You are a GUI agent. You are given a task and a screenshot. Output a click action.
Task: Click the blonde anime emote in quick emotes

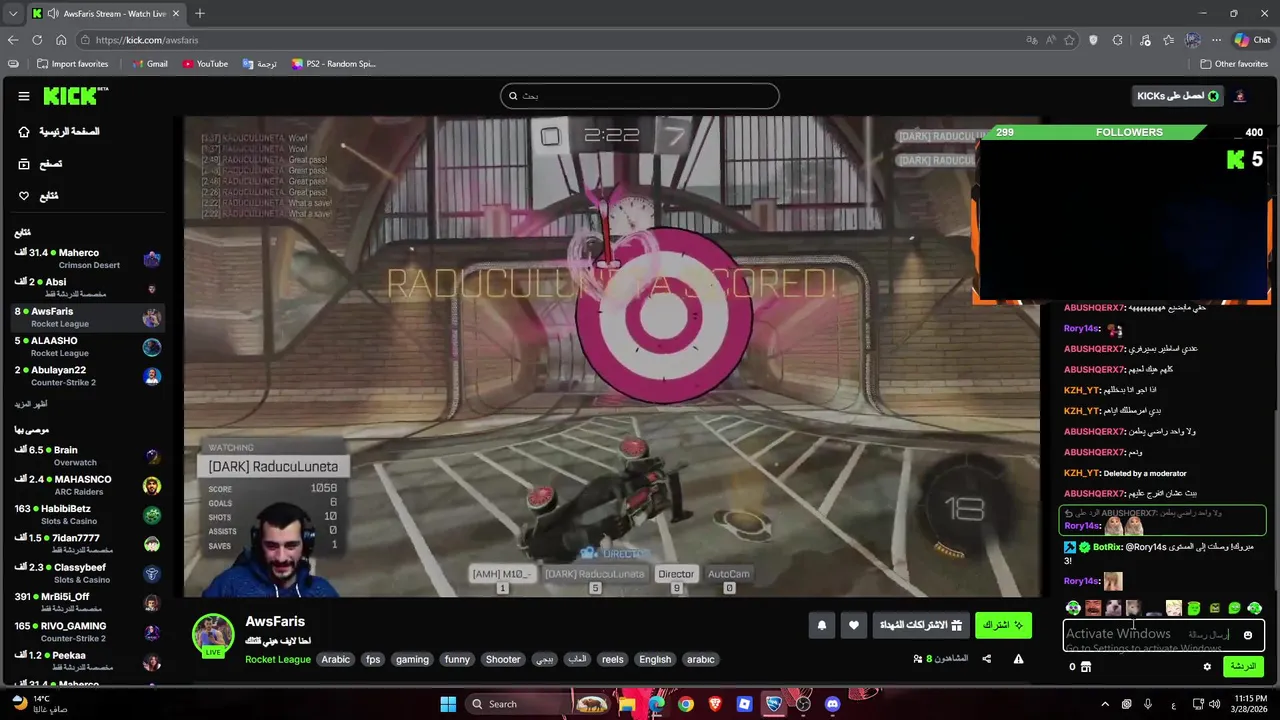(1174, 608)
